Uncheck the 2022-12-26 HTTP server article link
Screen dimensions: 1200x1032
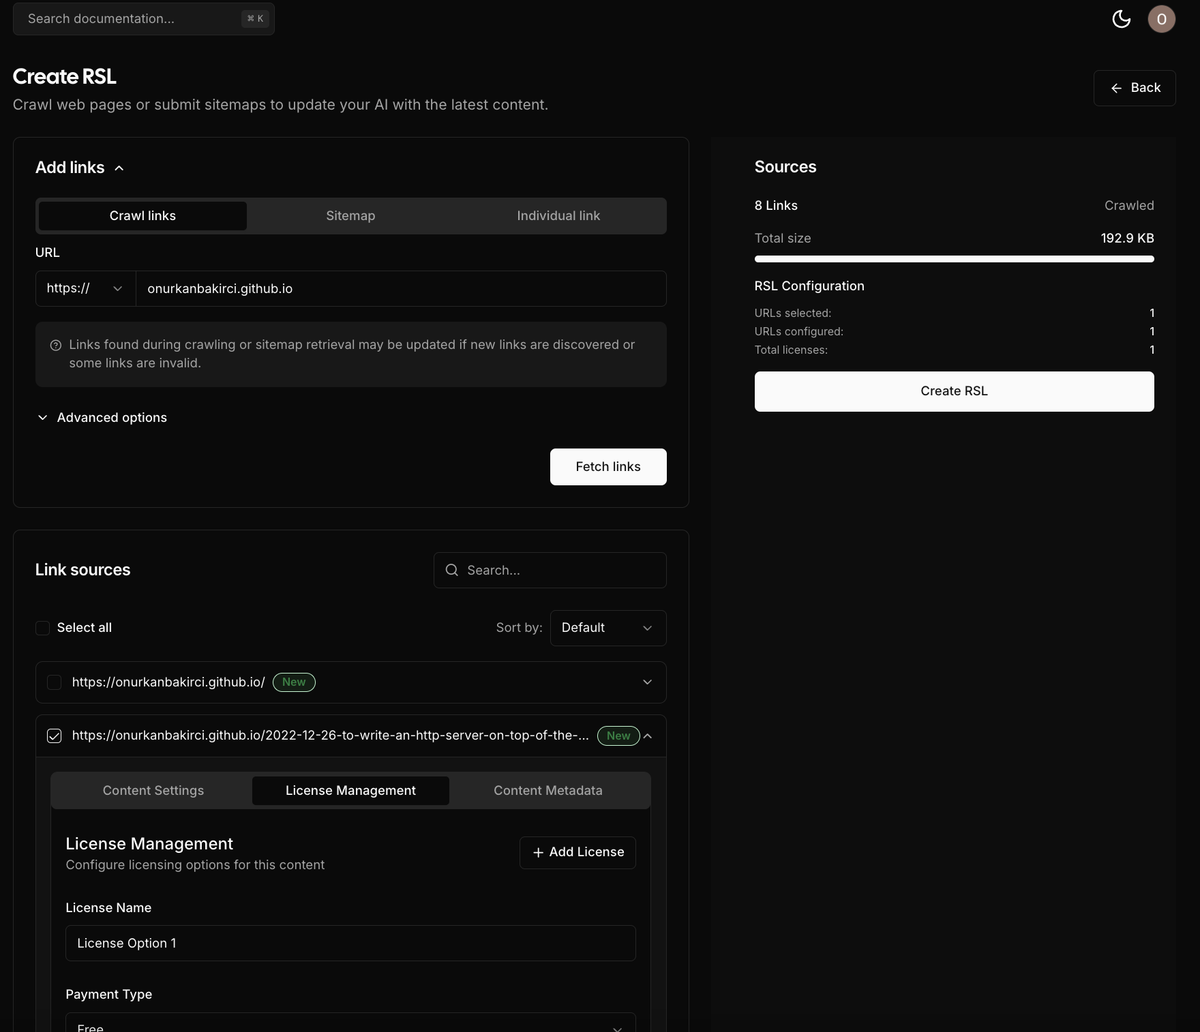[54, 735]
